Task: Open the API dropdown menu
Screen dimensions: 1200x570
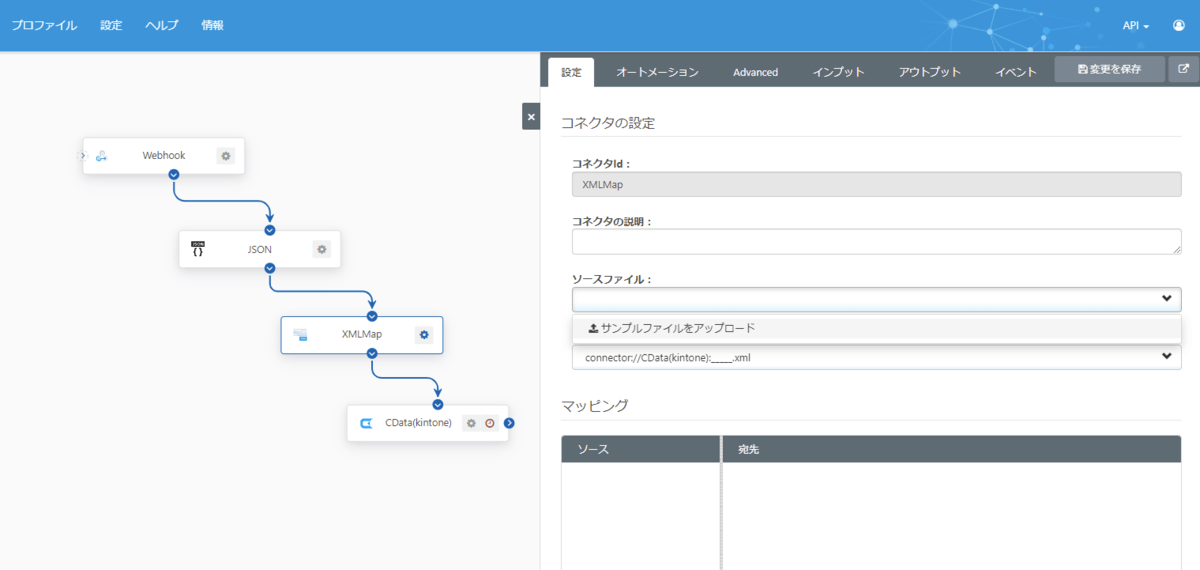Action: point(1135,26)
